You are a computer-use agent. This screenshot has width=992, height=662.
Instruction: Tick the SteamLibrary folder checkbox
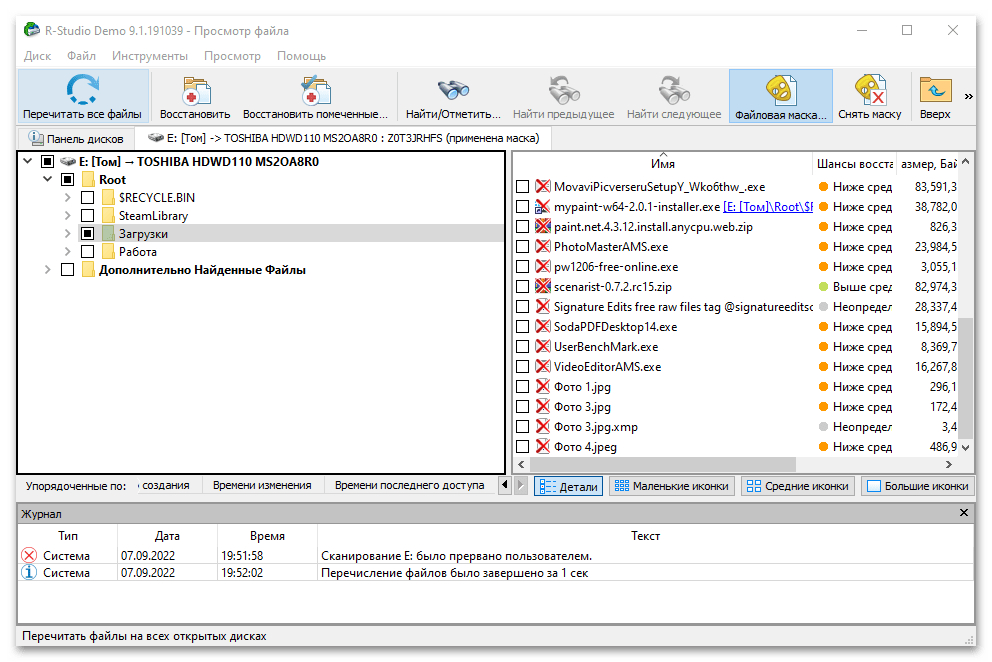pyautogui.click(x=87, y=216)
